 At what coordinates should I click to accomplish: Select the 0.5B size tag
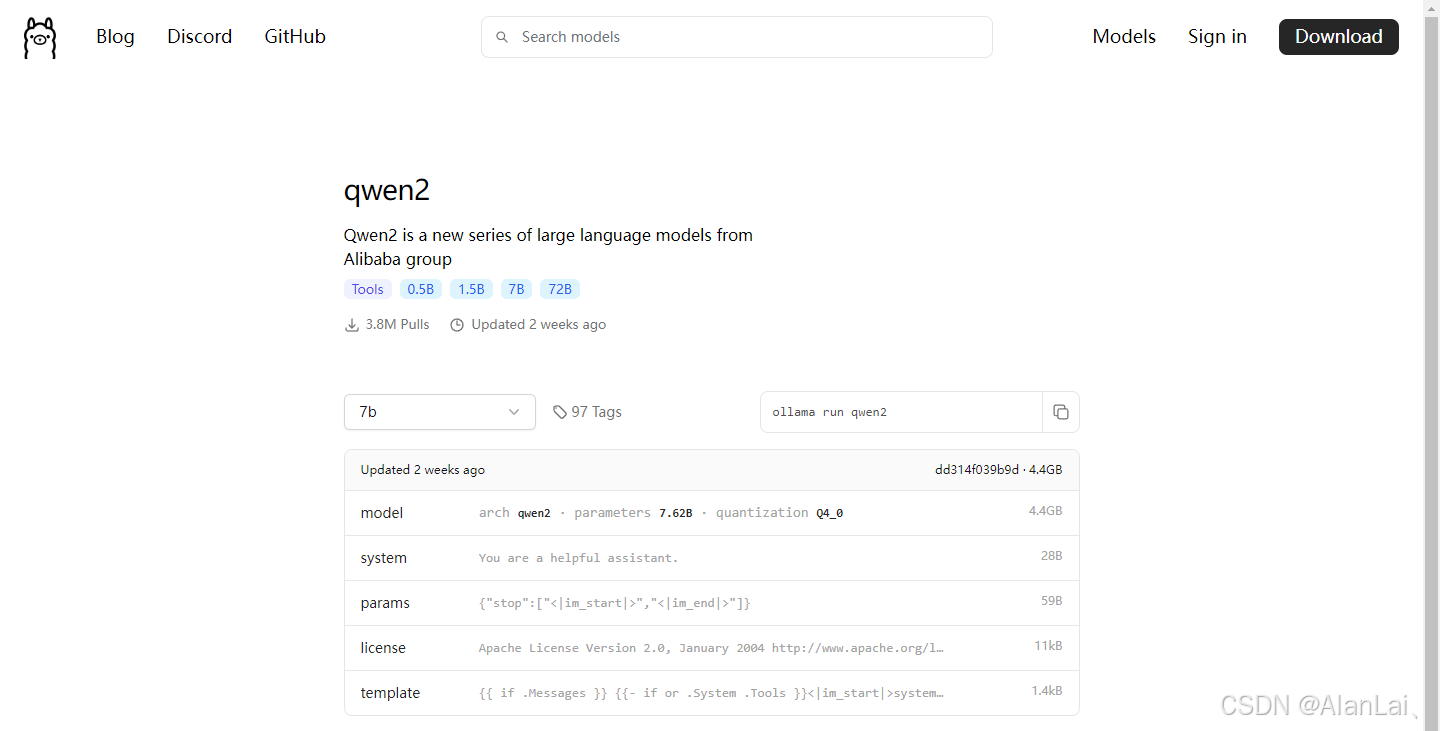(421, 288)
